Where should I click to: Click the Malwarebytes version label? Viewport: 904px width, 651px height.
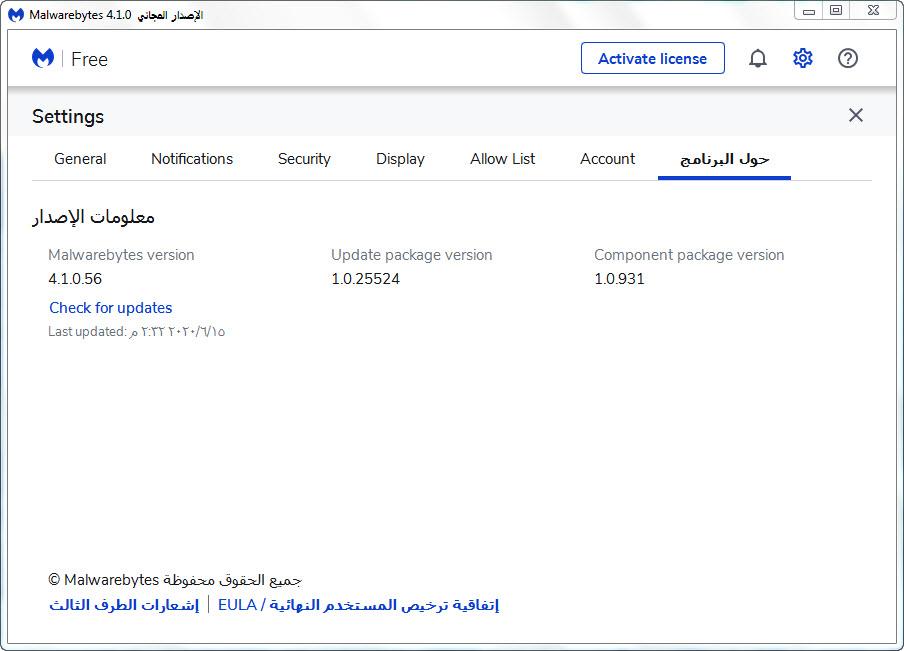click(121, 255)
